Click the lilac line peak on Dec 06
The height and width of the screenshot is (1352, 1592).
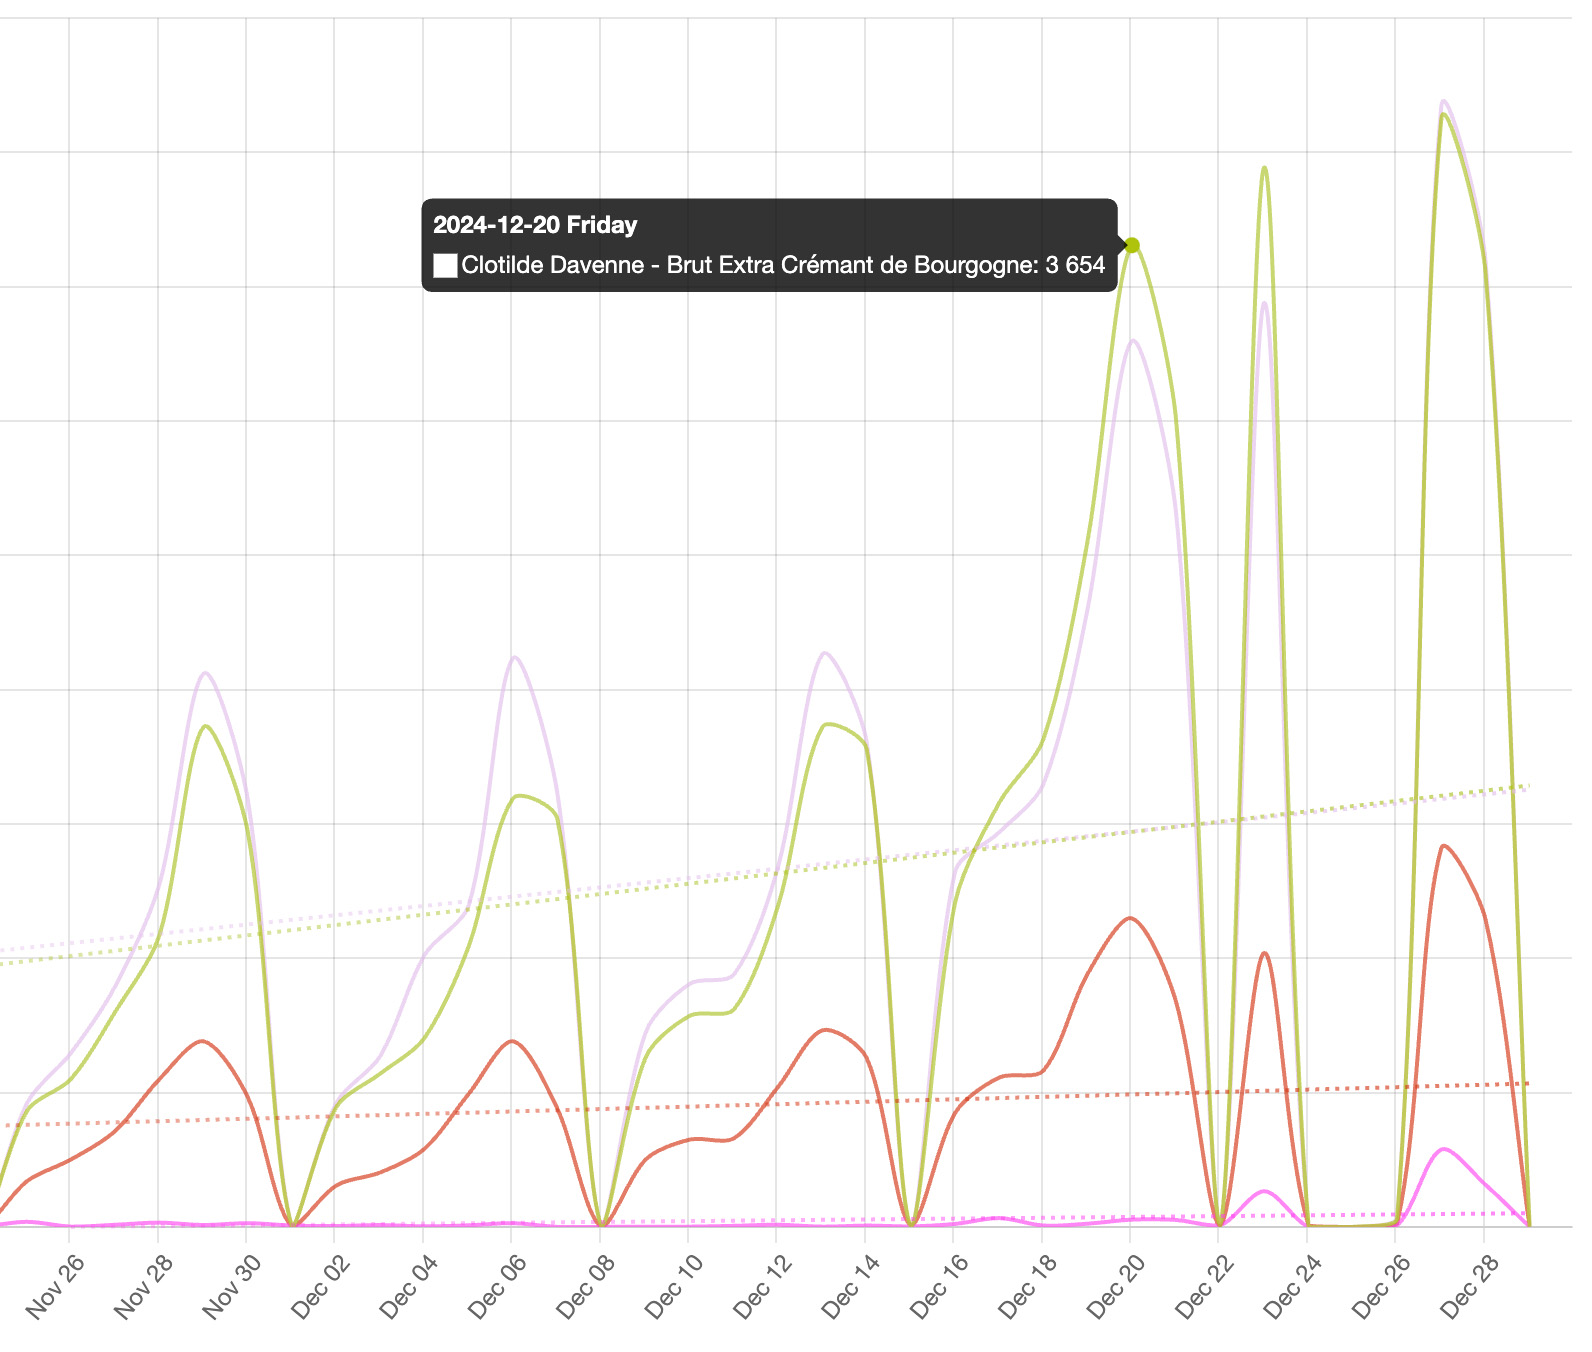(x=515, y=657)
